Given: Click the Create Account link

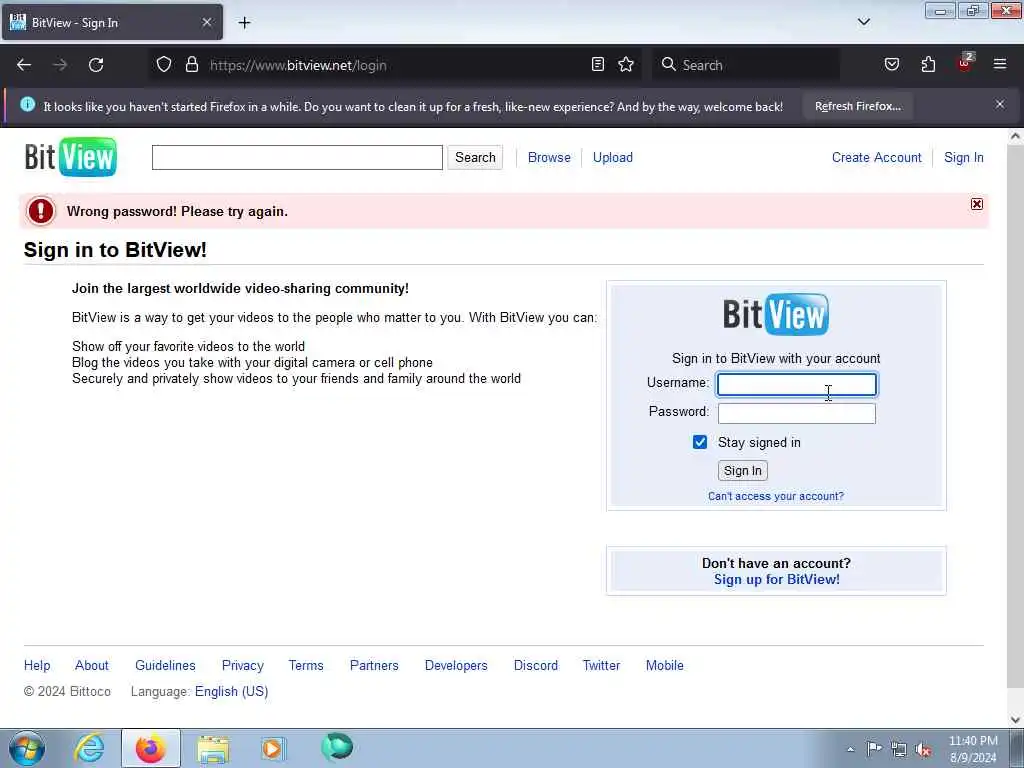Looking at the screenshot, I should click(876, 157).
